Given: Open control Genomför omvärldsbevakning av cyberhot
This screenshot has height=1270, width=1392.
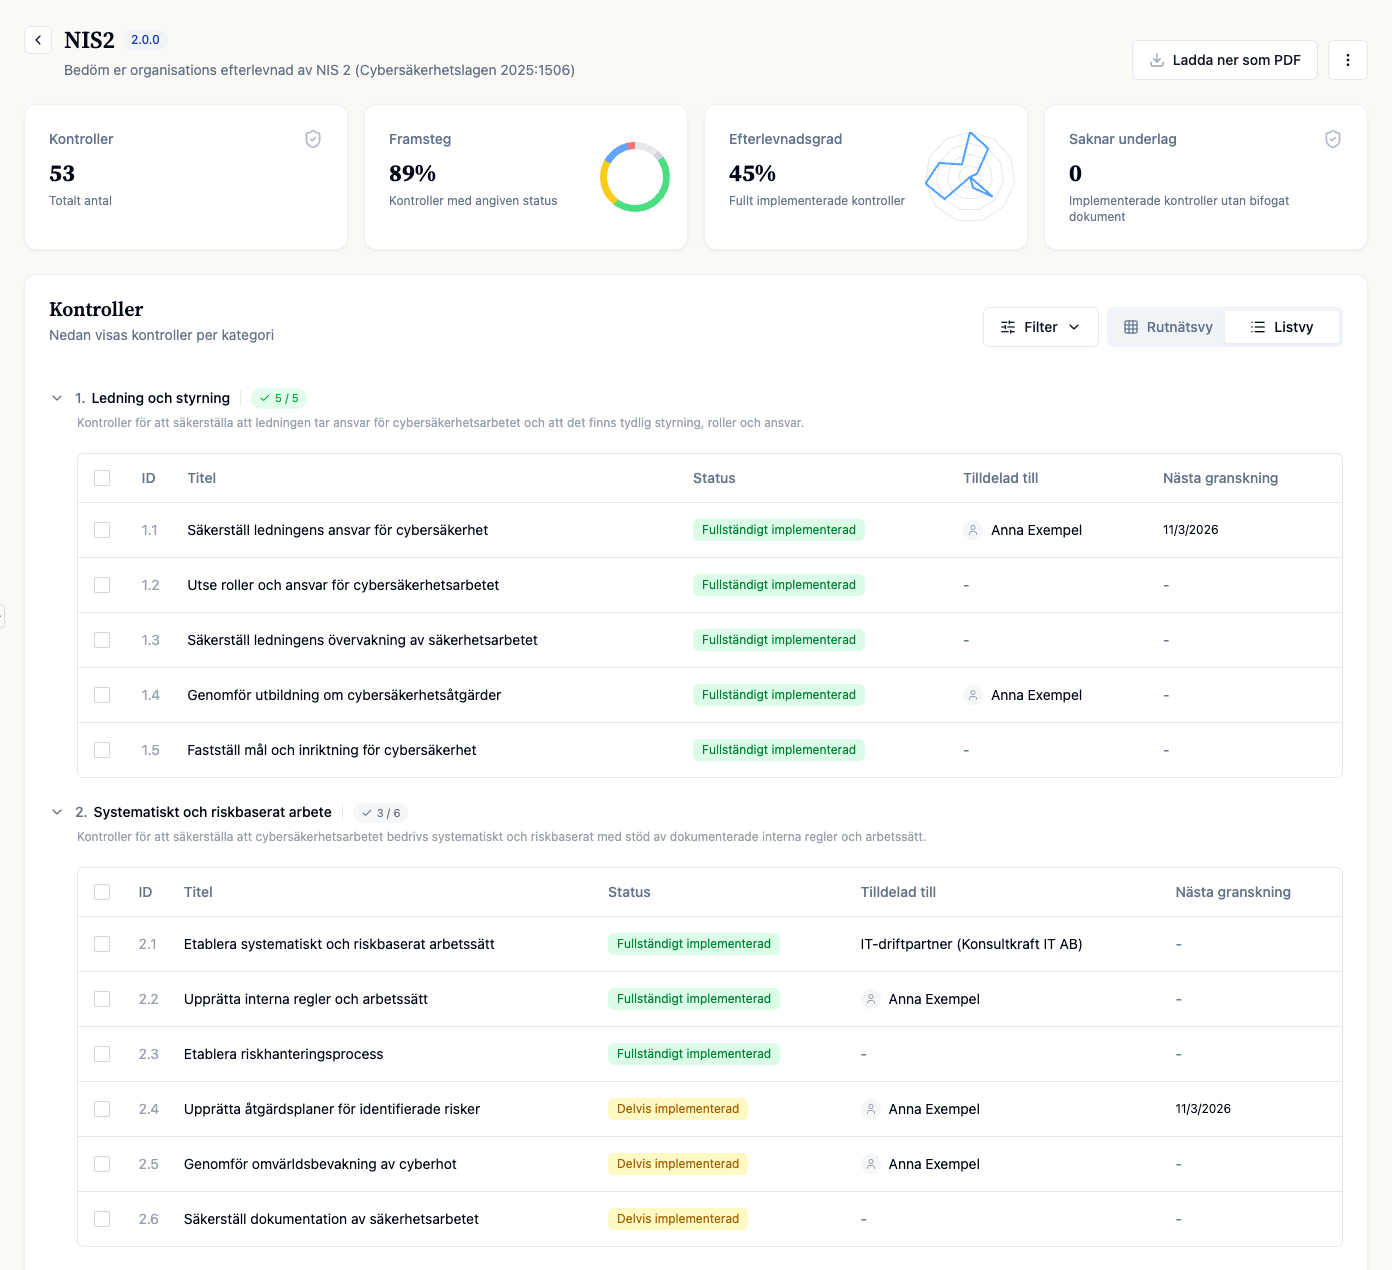Looking at the screenshot, I should (x=320, y=1164).
